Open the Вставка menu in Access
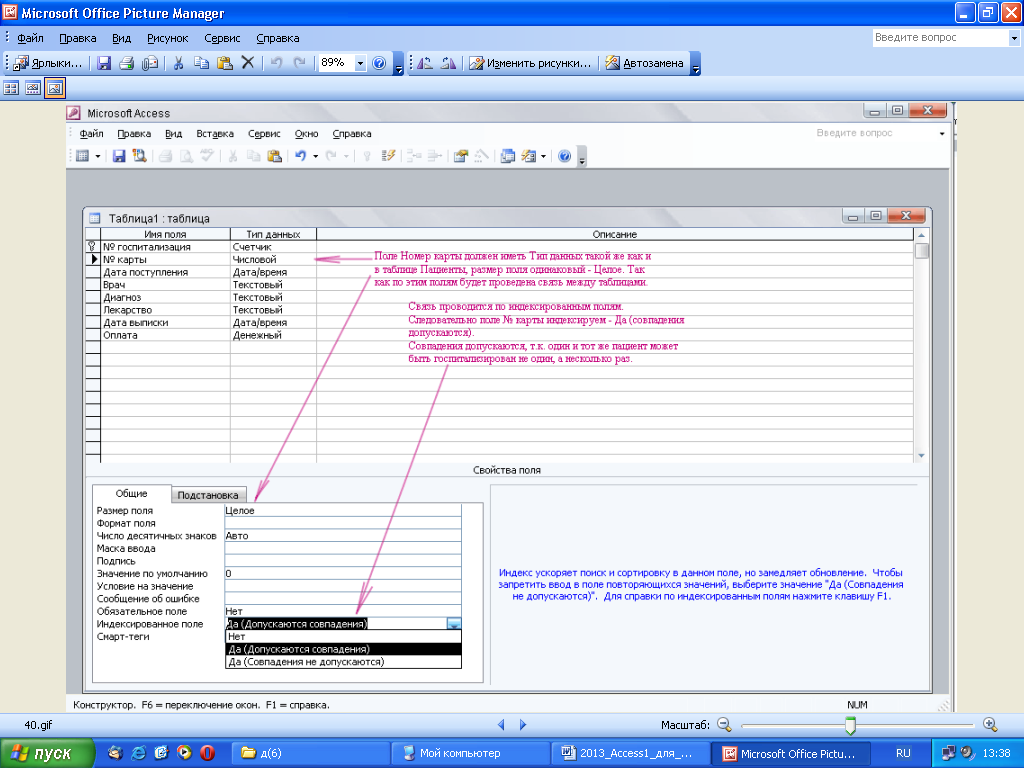This screenshot has width=1024, height=768. point(215,134)
